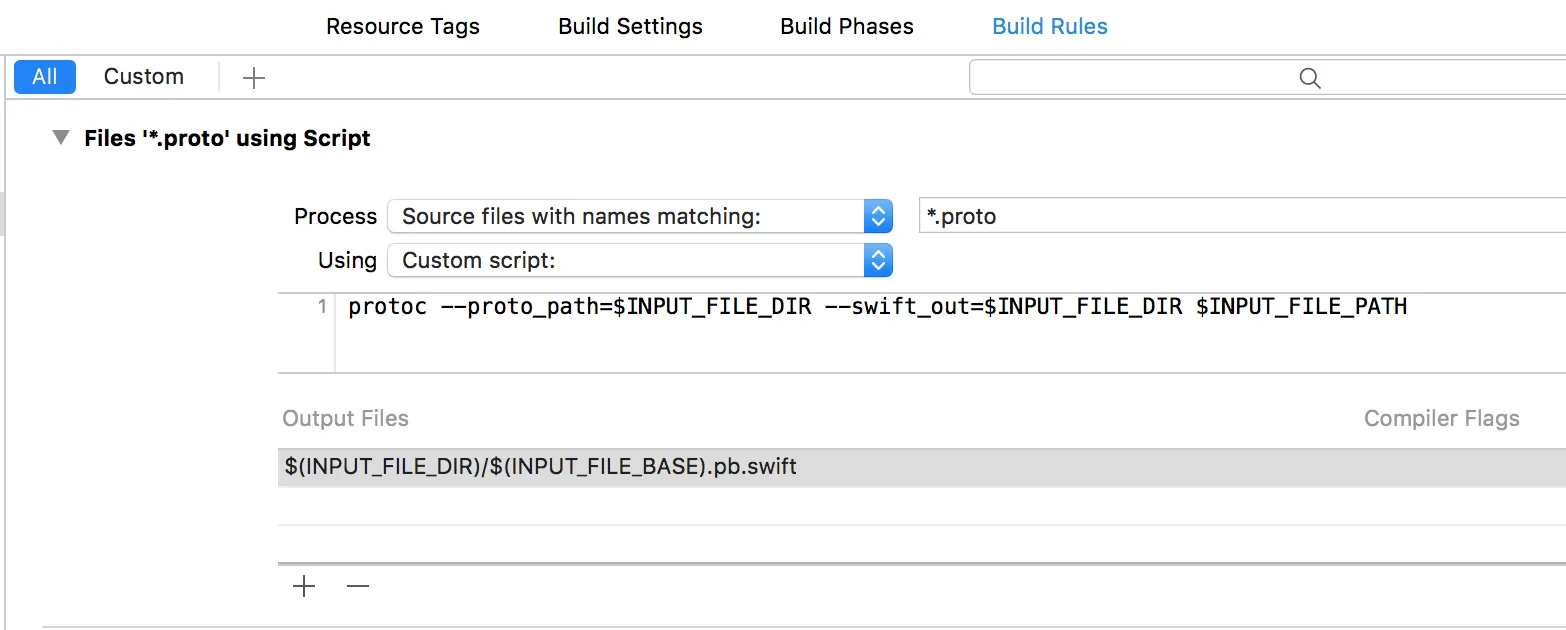Remove selected output file with minus button
Viewport: 1566px width, 630px height.
pos(357,587)
